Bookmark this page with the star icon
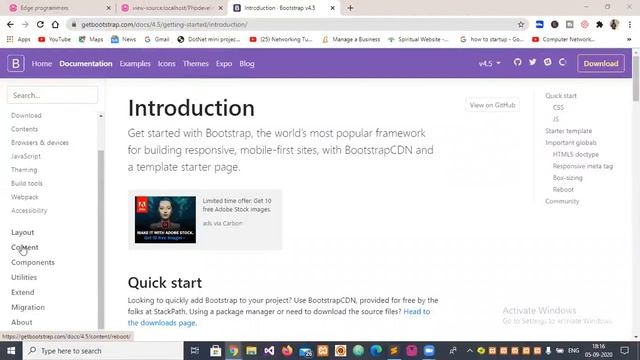This screenshot has width=640, height=360. [521, 24]
